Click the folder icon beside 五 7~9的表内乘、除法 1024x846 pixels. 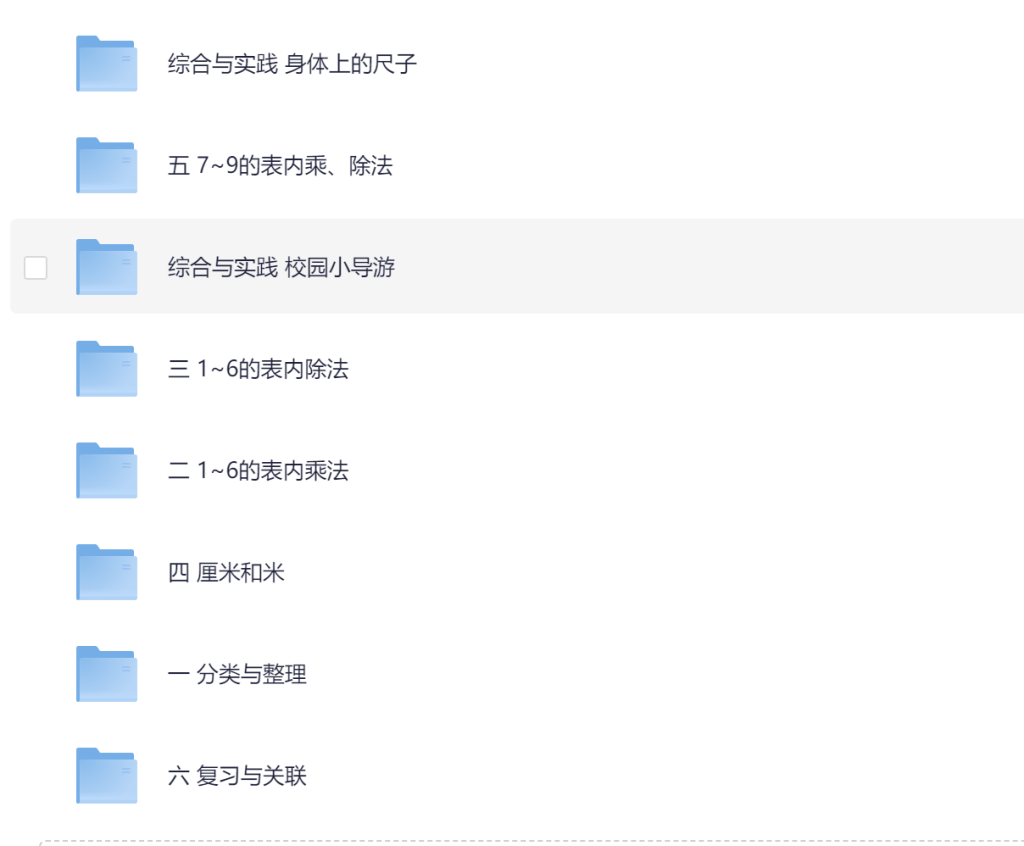106,166
